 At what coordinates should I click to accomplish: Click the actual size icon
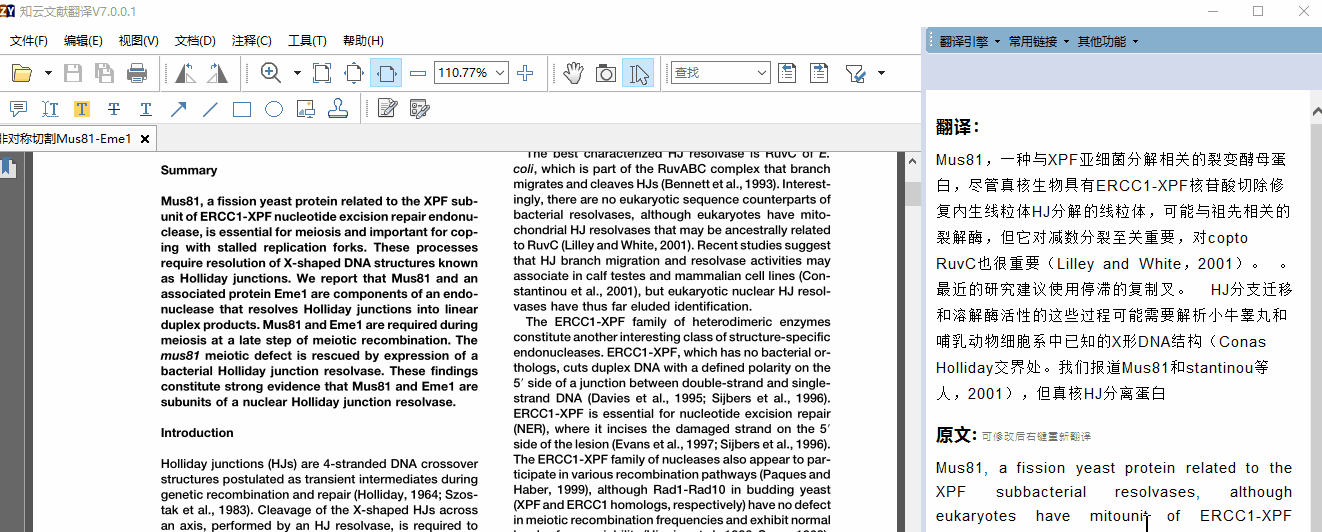(322, 73)
